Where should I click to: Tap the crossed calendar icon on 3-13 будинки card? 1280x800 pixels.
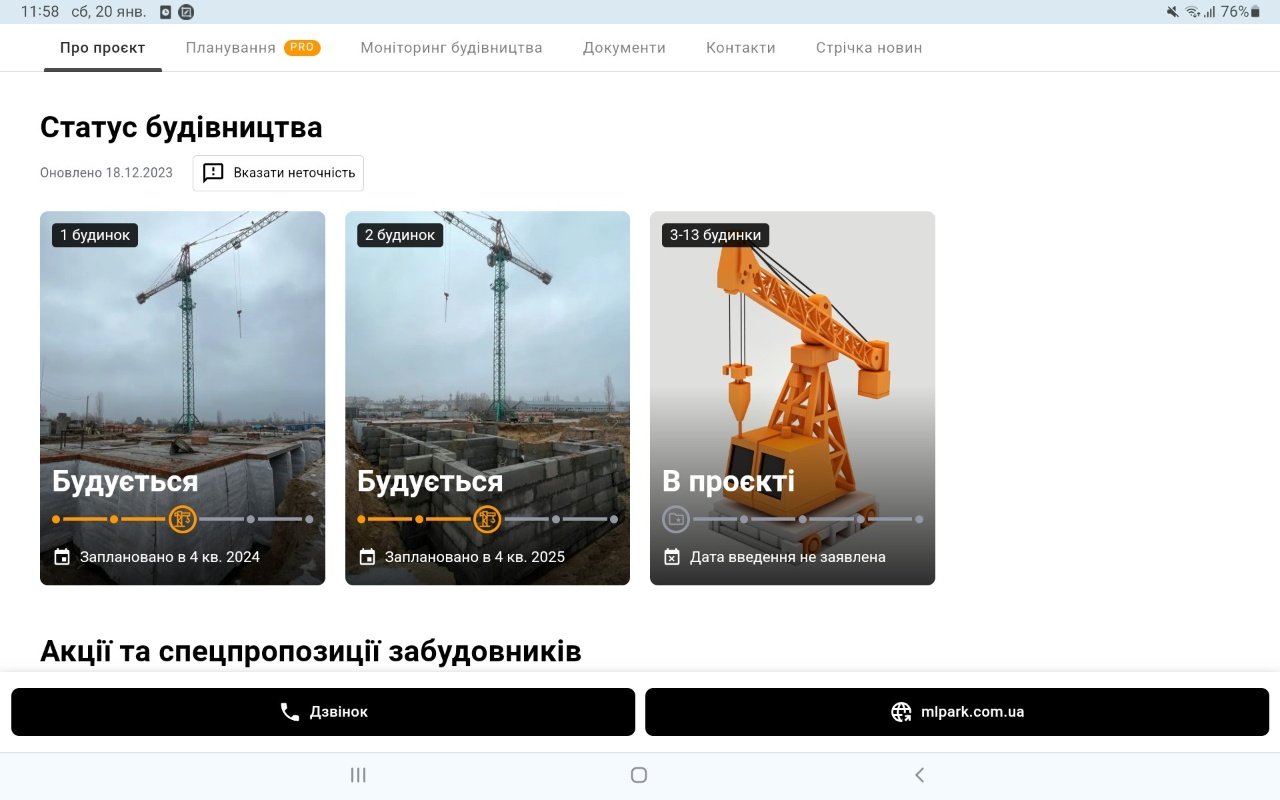pyautogui.click(x=672, y=557)
